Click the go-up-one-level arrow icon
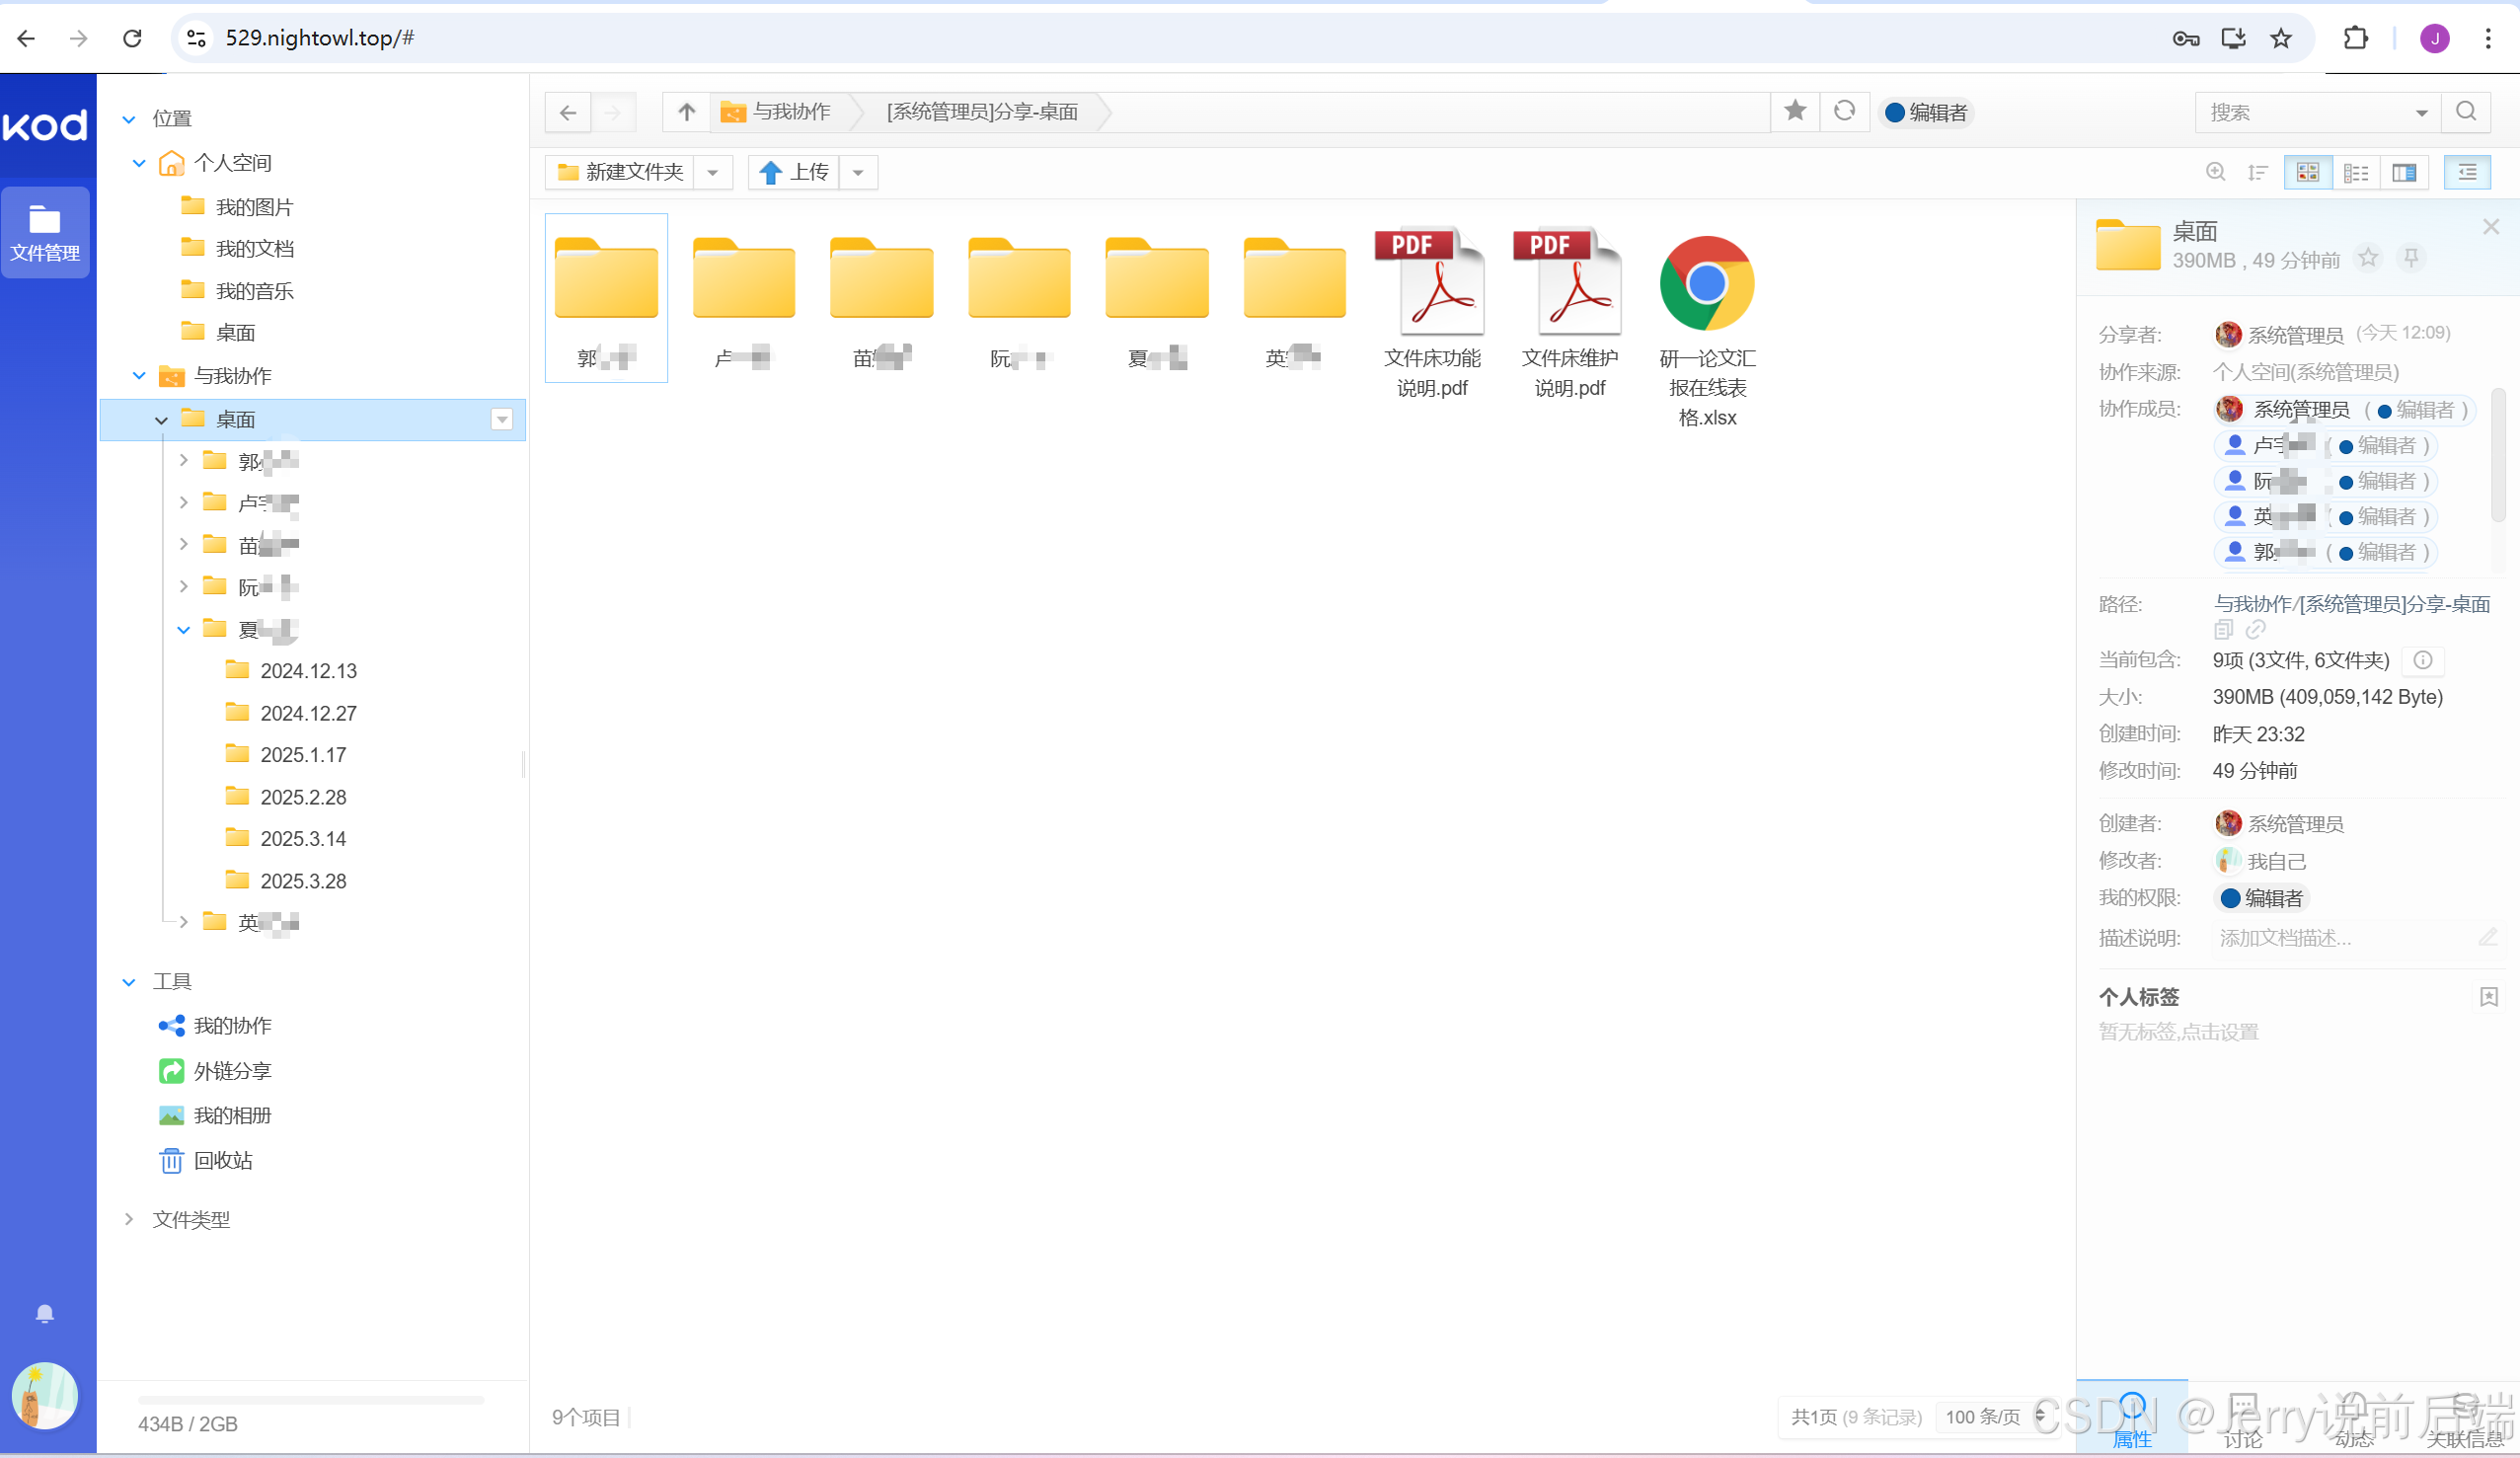This screenshot has height=1458, width=2520. pos(686,112)
